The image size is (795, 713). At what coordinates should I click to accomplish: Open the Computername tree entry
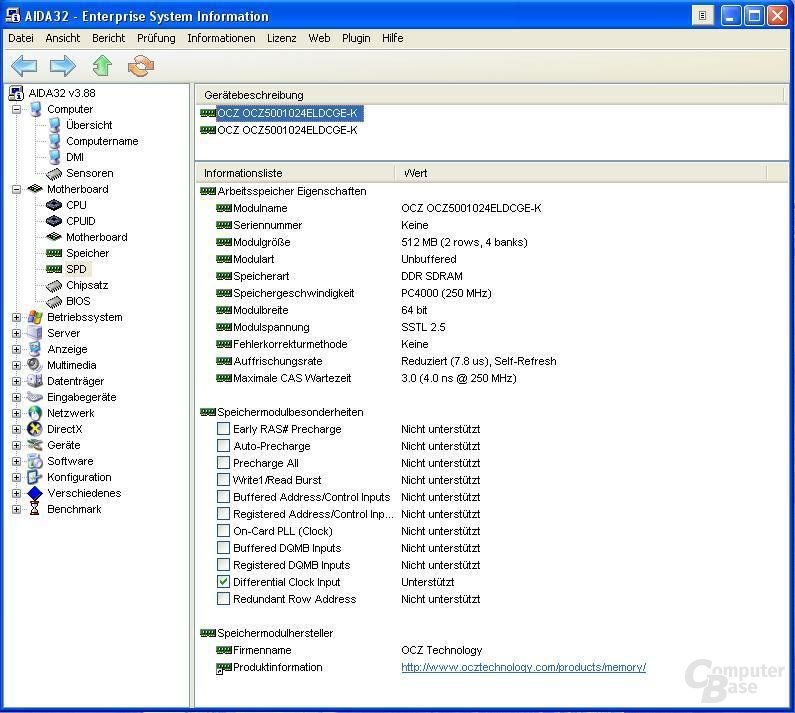pyautogui.click(x=102, y=141)
